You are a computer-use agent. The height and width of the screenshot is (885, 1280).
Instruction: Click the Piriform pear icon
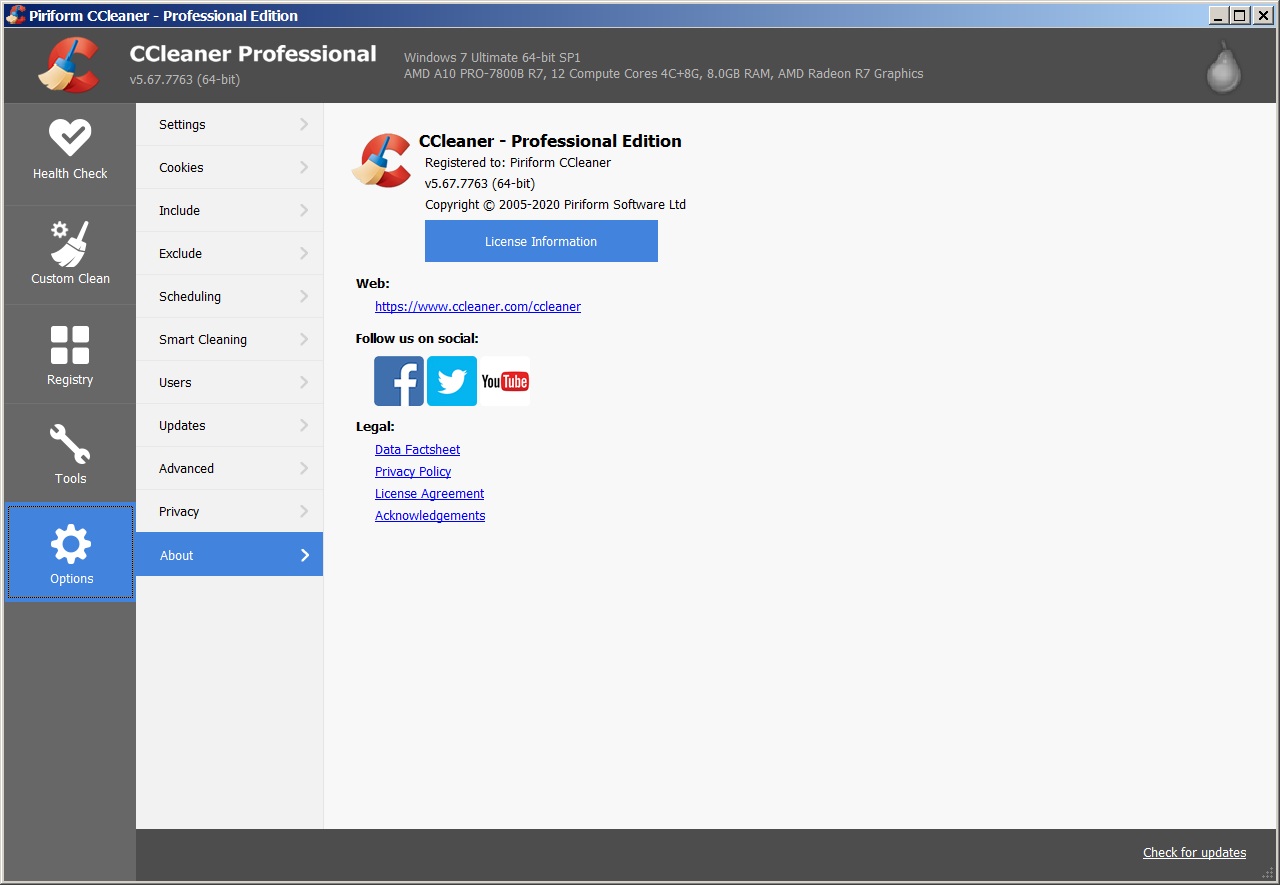click(1223, 67)
